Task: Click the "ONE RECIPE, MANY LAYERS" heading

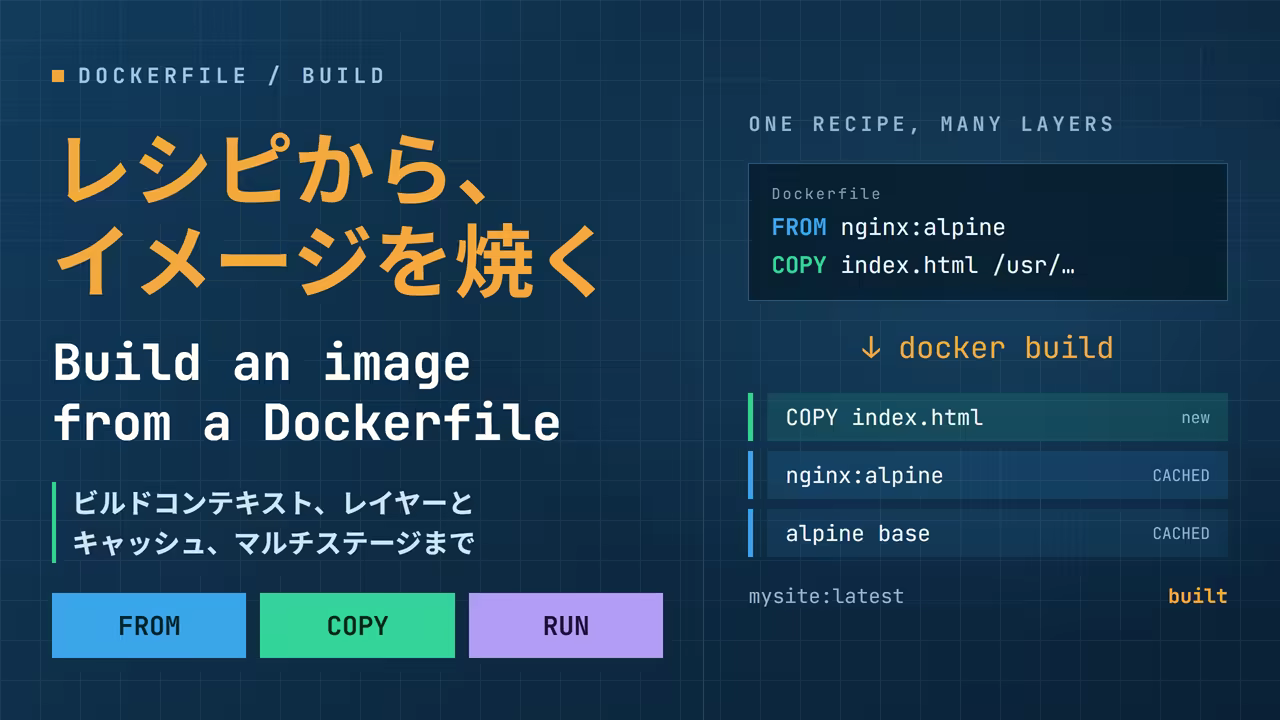Action: (x=931, y=124)
